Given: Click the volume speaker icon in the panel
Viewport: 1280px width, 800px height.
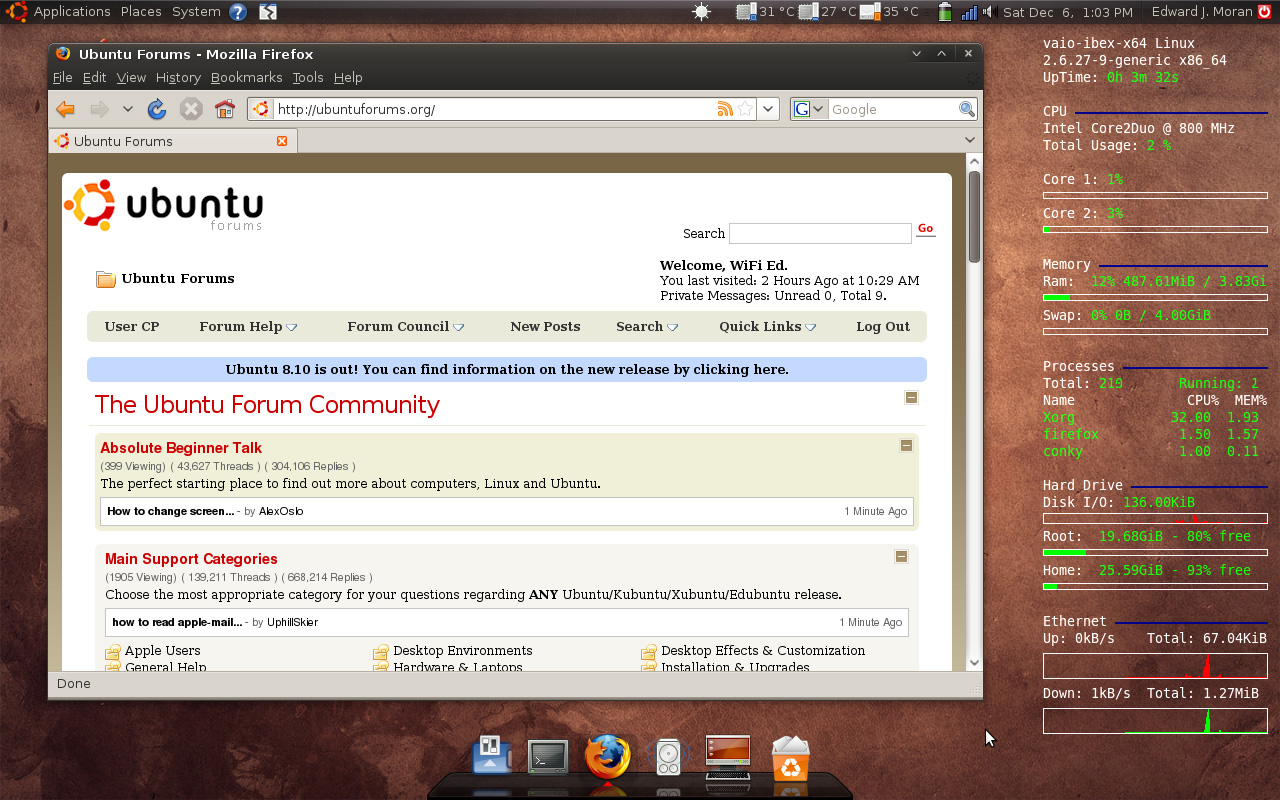Looking at the screenshot, I should pos(988,12).
